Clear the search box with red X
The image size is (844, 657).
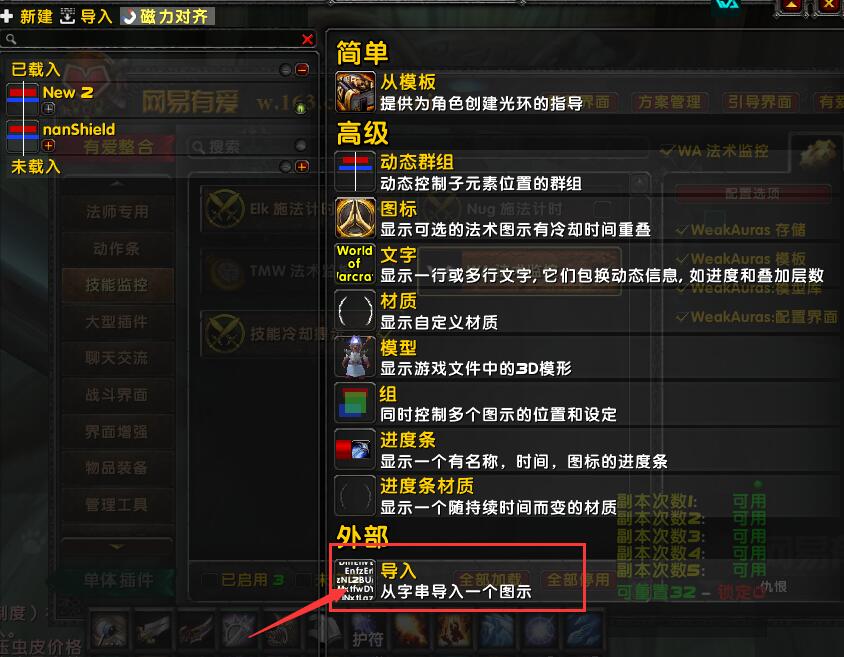307,39
